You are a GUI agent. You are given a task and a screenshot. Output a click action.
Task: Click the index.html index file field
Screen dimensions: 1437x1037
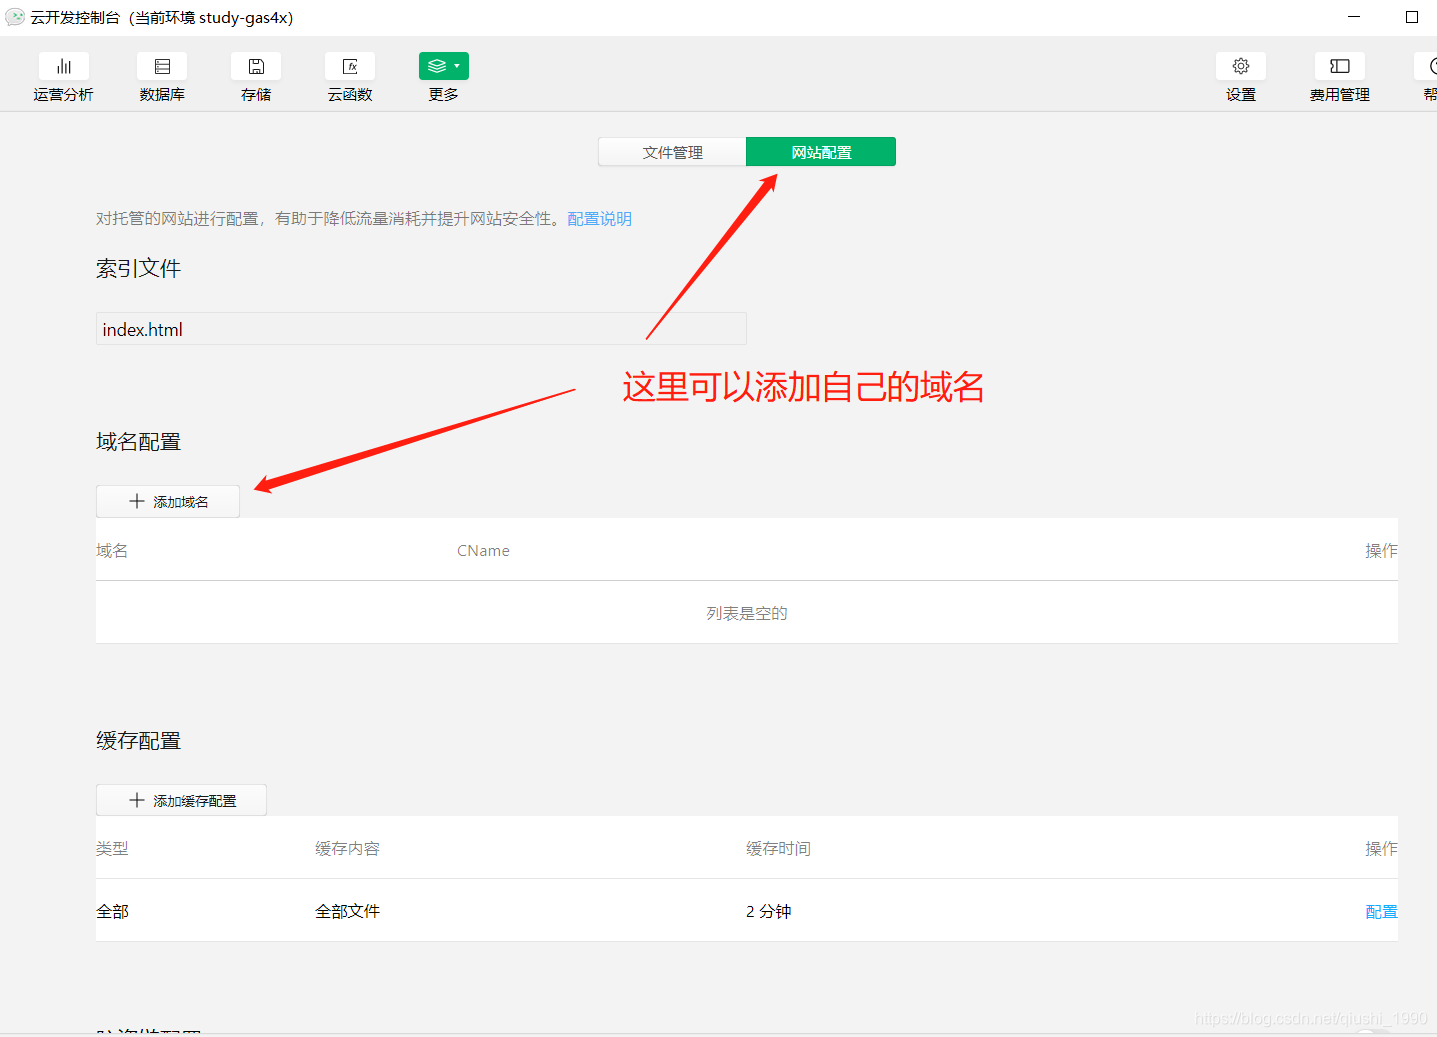(x=421, y=329)
